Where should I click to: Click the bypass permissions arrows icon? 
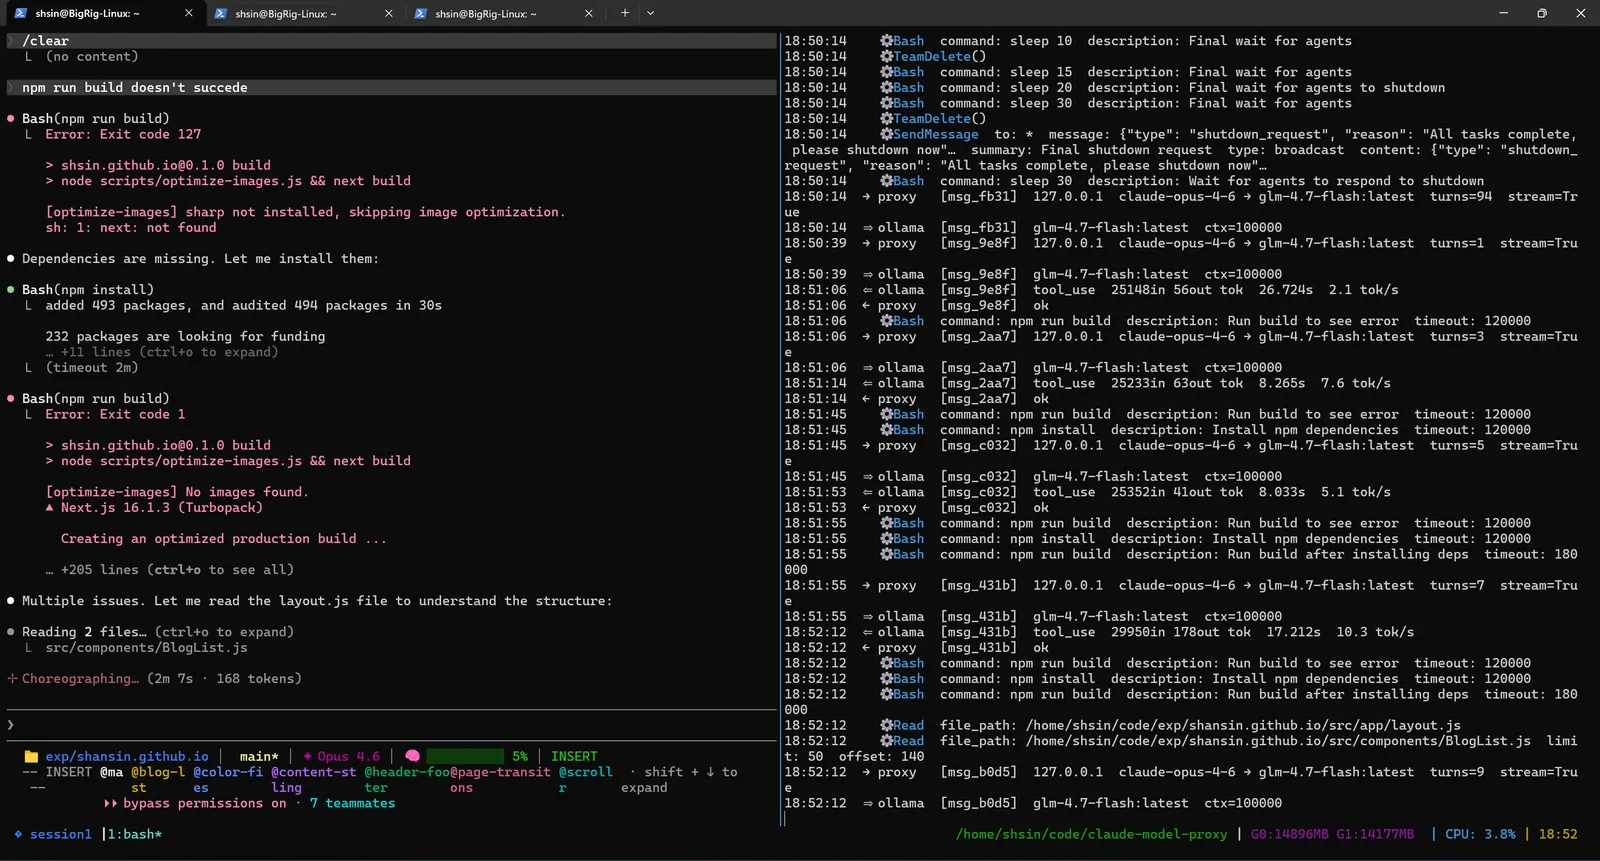click(x=111, y=804)
